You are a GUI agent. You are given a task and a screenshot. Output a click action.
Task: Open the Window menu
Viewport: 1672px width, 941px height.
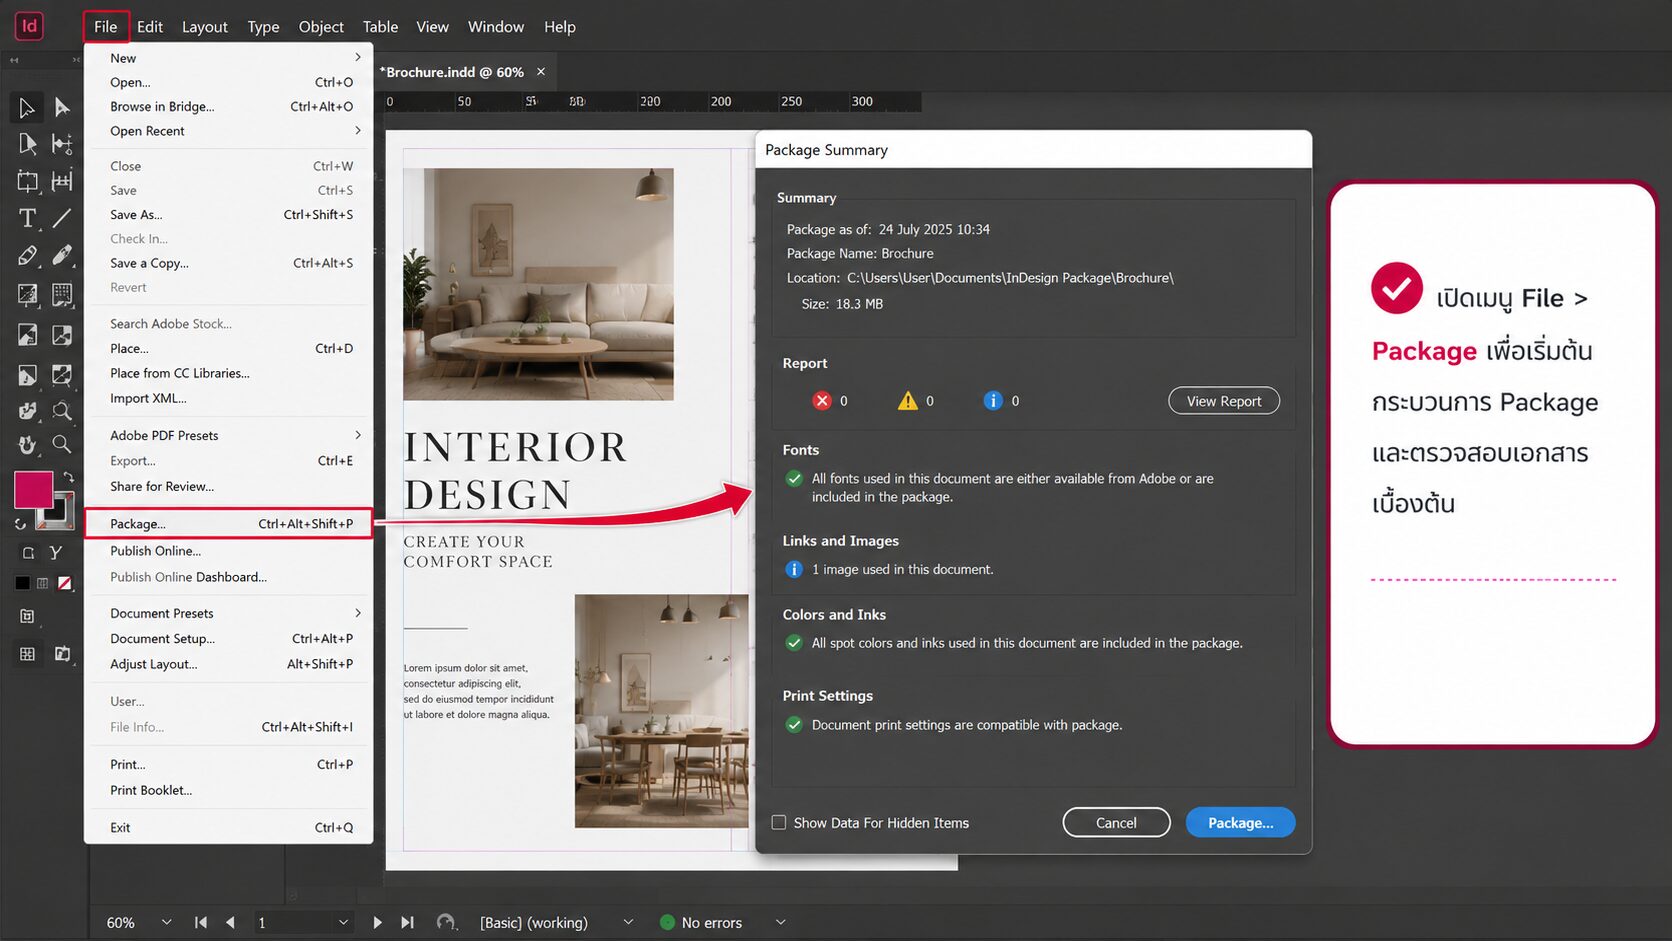tap(496, 27)
